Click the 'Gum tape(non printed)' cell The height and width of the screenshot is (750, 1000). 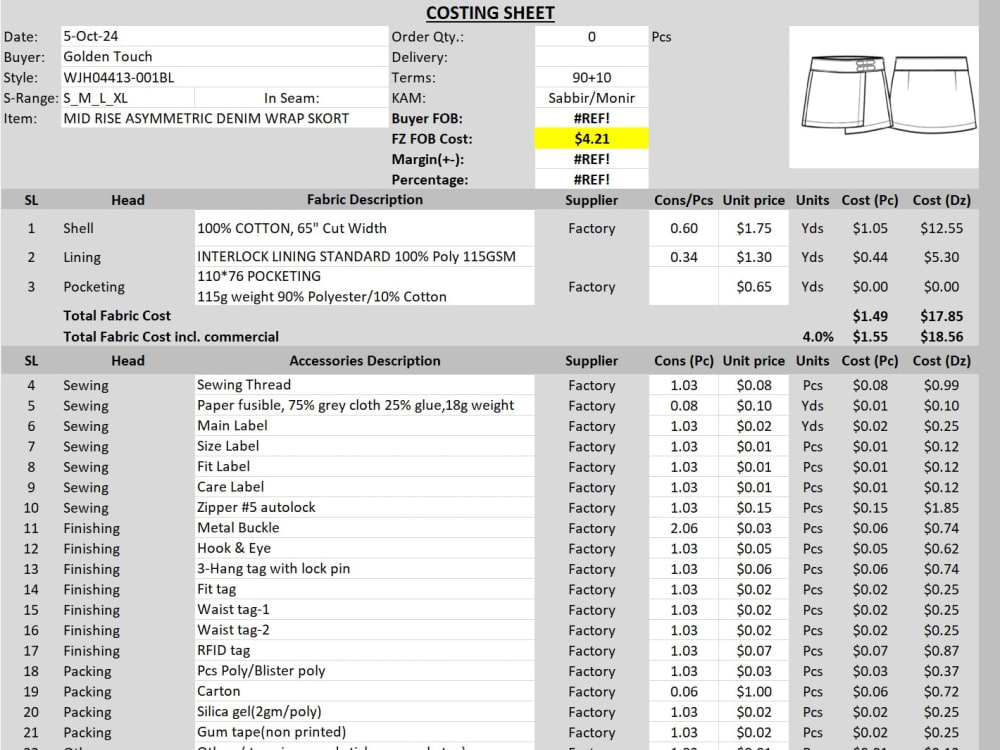[364, 732]
